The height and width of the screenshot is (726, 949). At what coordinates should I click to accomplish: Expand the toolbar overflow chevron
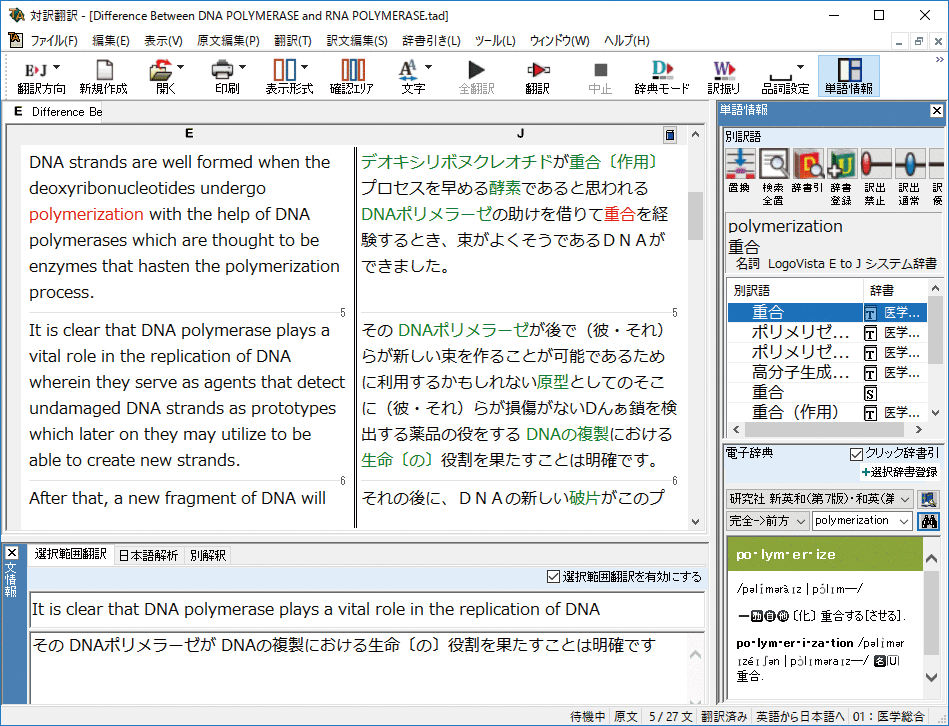coord(939,59)
